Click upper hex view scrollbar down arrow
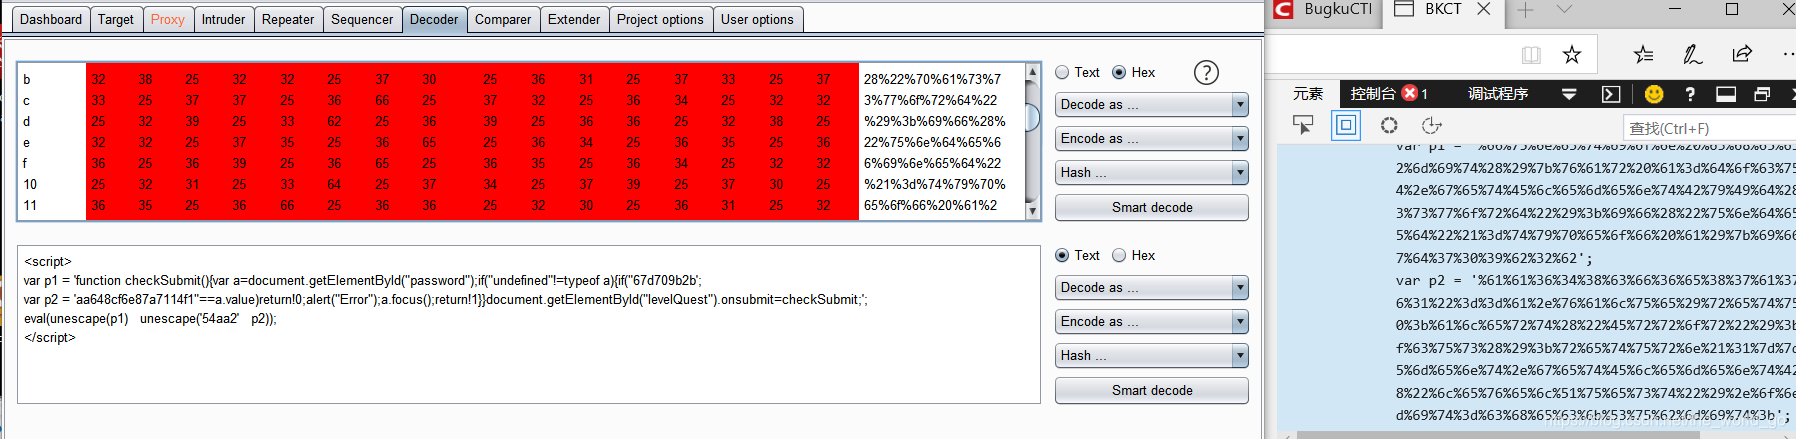The height and width of the screenshot is (439, 1796). [1033, 211]
